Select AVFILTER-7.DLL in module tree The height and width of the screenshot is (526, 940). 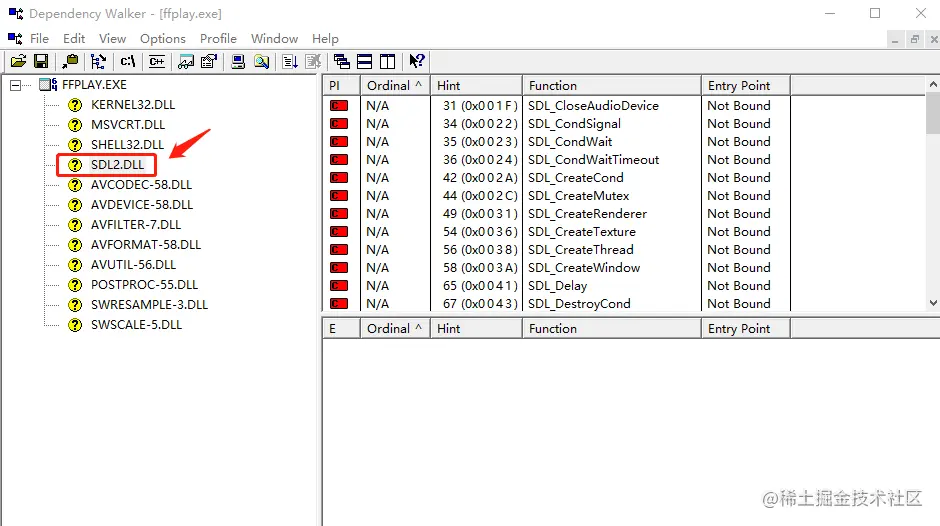[136, 224]
